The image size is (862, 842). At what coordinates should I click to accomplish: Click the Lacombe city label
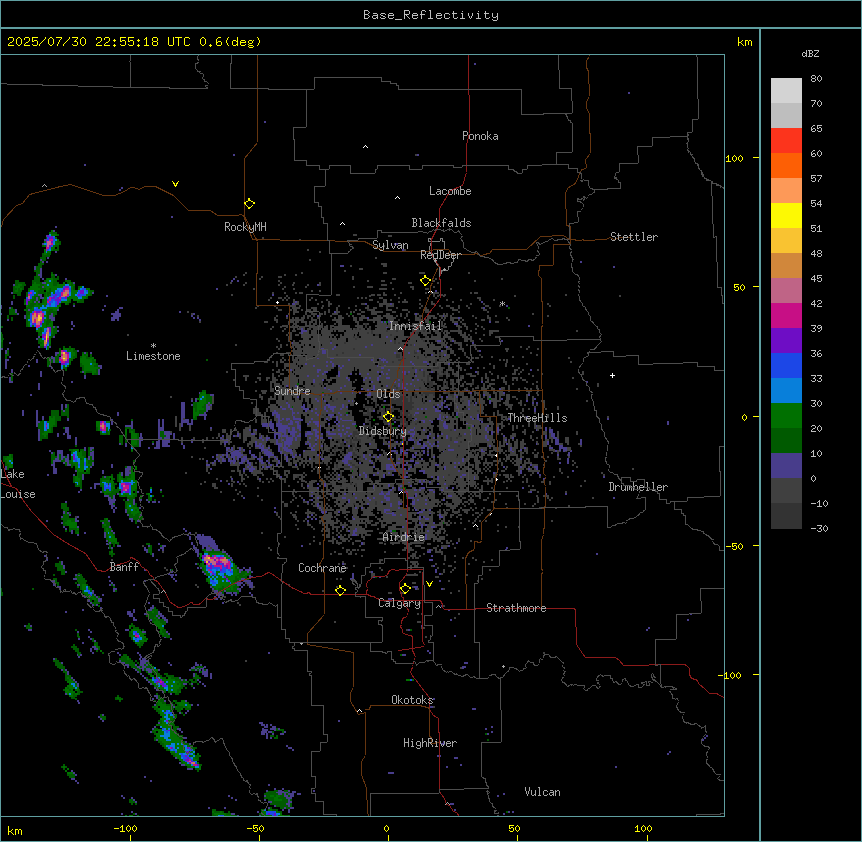click(450, 191)
